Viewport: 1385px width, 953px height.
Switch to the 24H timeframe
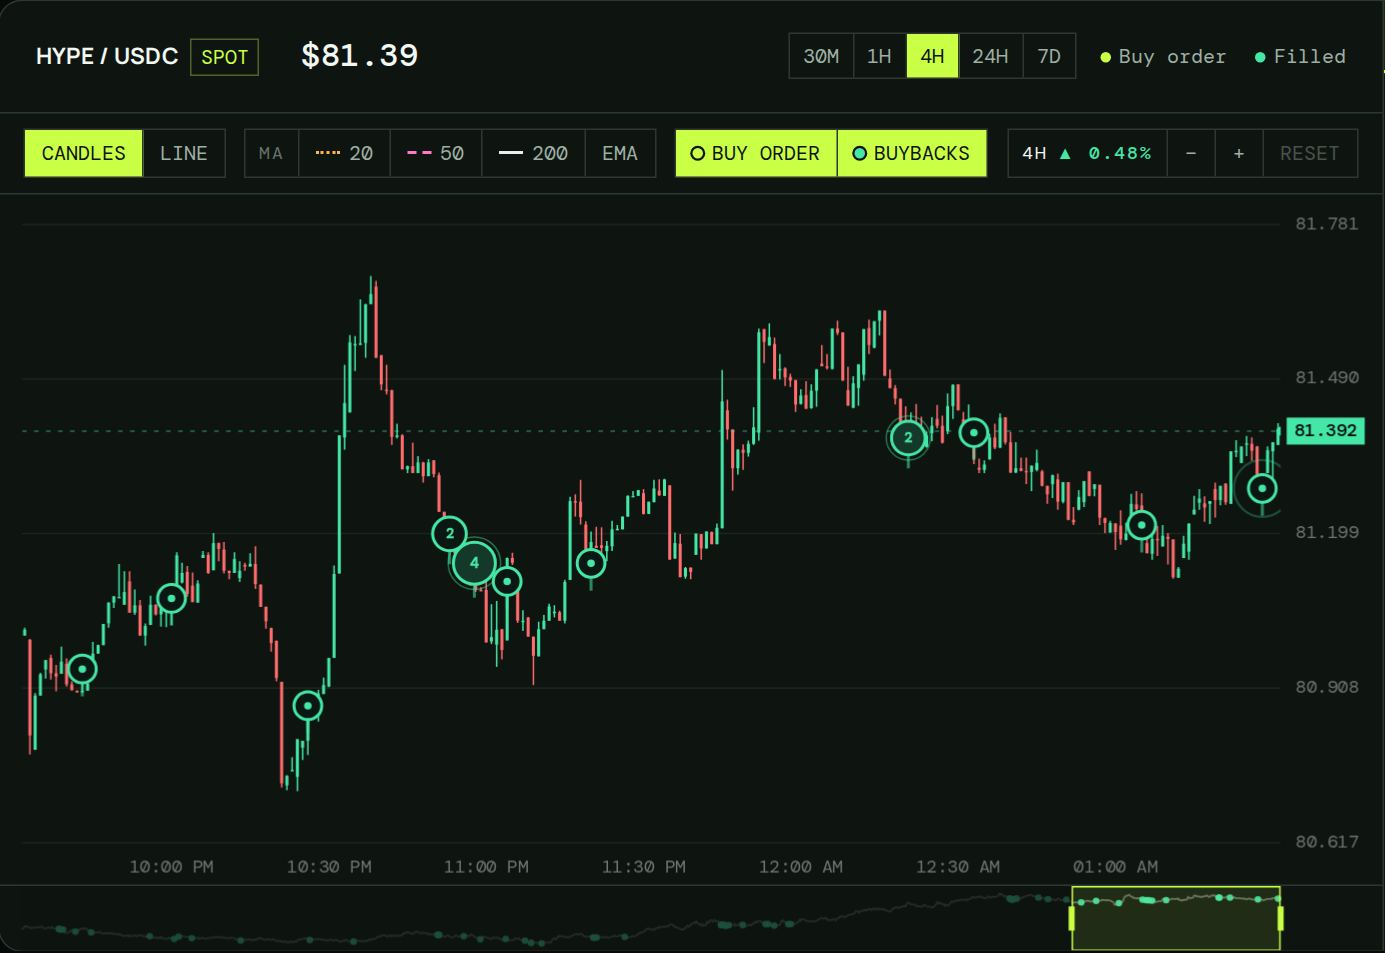coord(990,56)
